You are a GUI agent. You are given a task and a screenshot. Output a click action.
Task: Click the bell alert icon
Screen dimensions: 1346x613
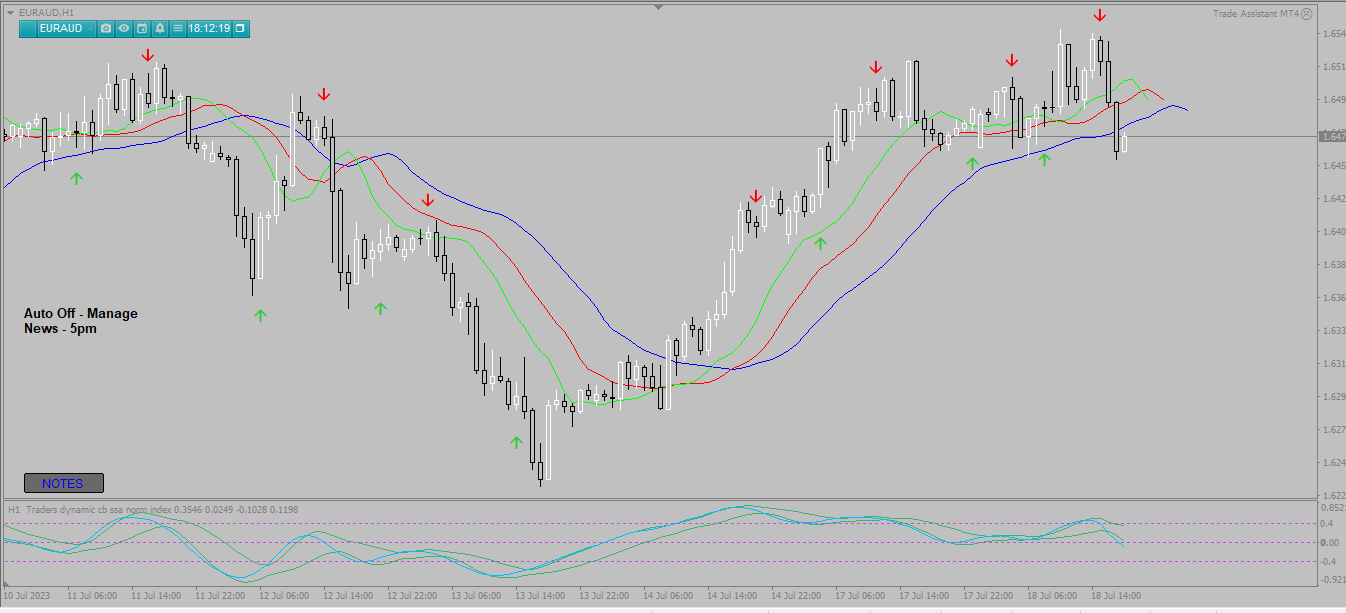click(x=159, y=28)
